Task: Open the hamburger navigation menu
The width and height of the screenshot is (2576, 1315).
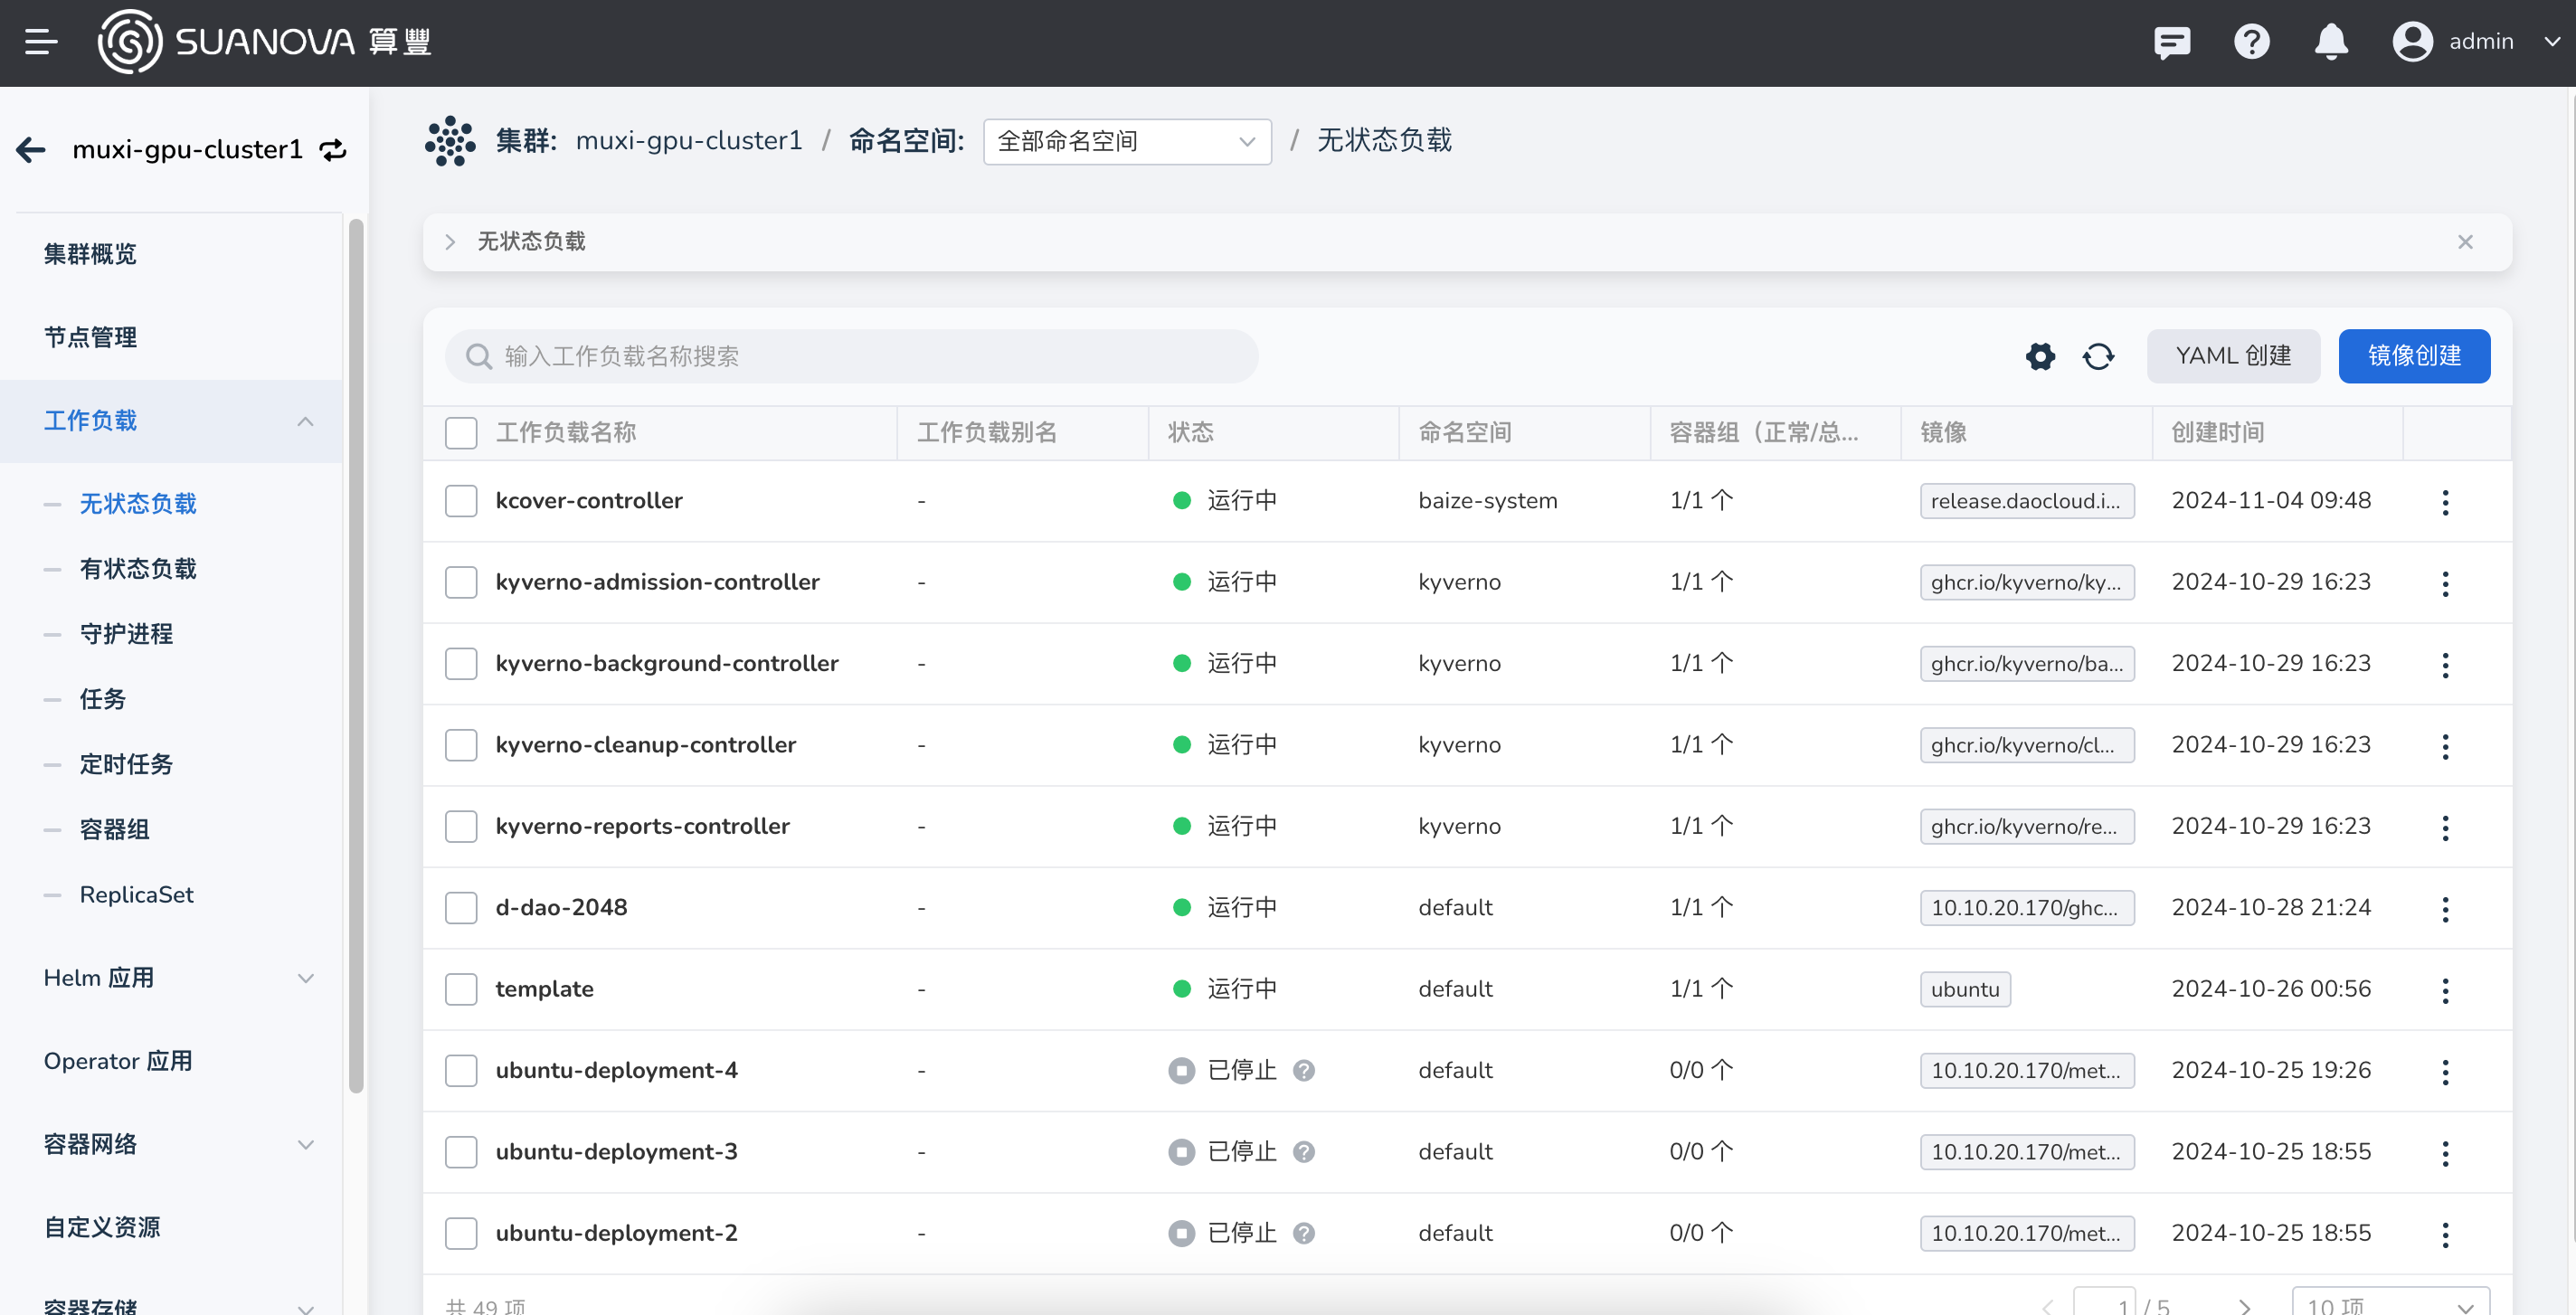Action: point(41,42)
